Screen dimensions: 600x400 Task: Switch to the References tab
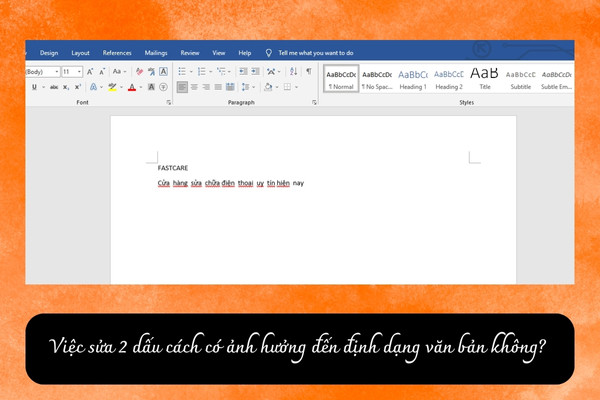(x=117, y=53)
